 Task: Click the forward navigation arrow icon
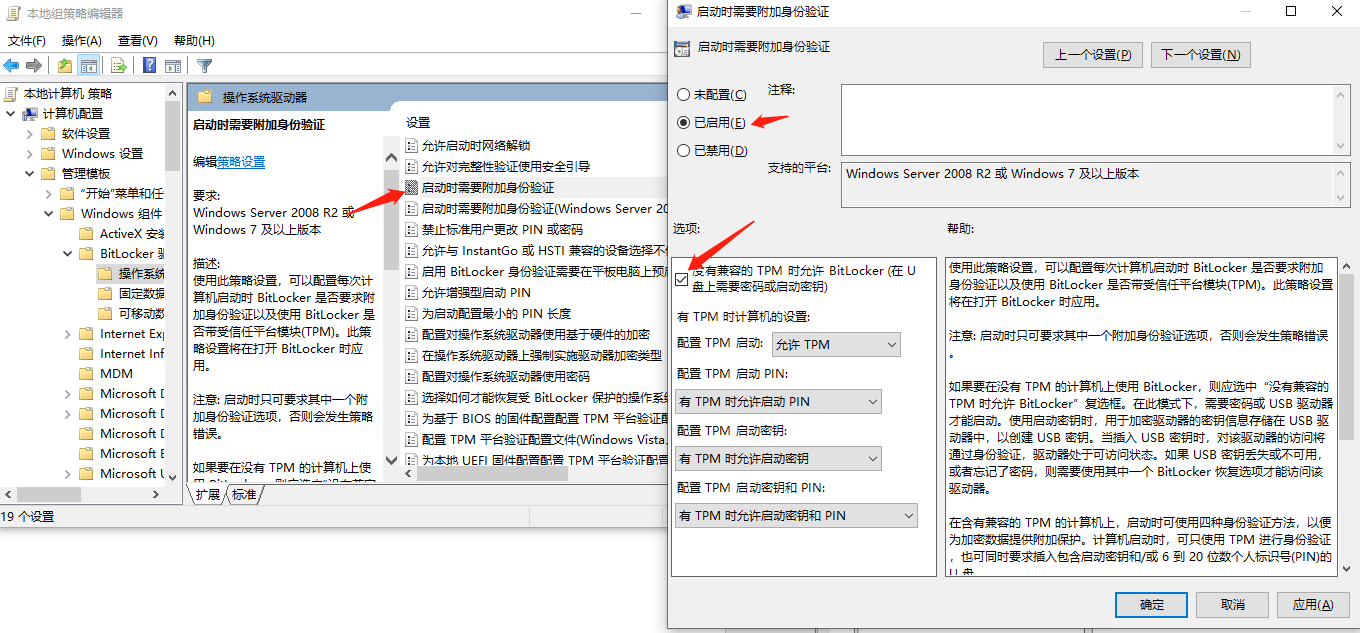[34, 64]
